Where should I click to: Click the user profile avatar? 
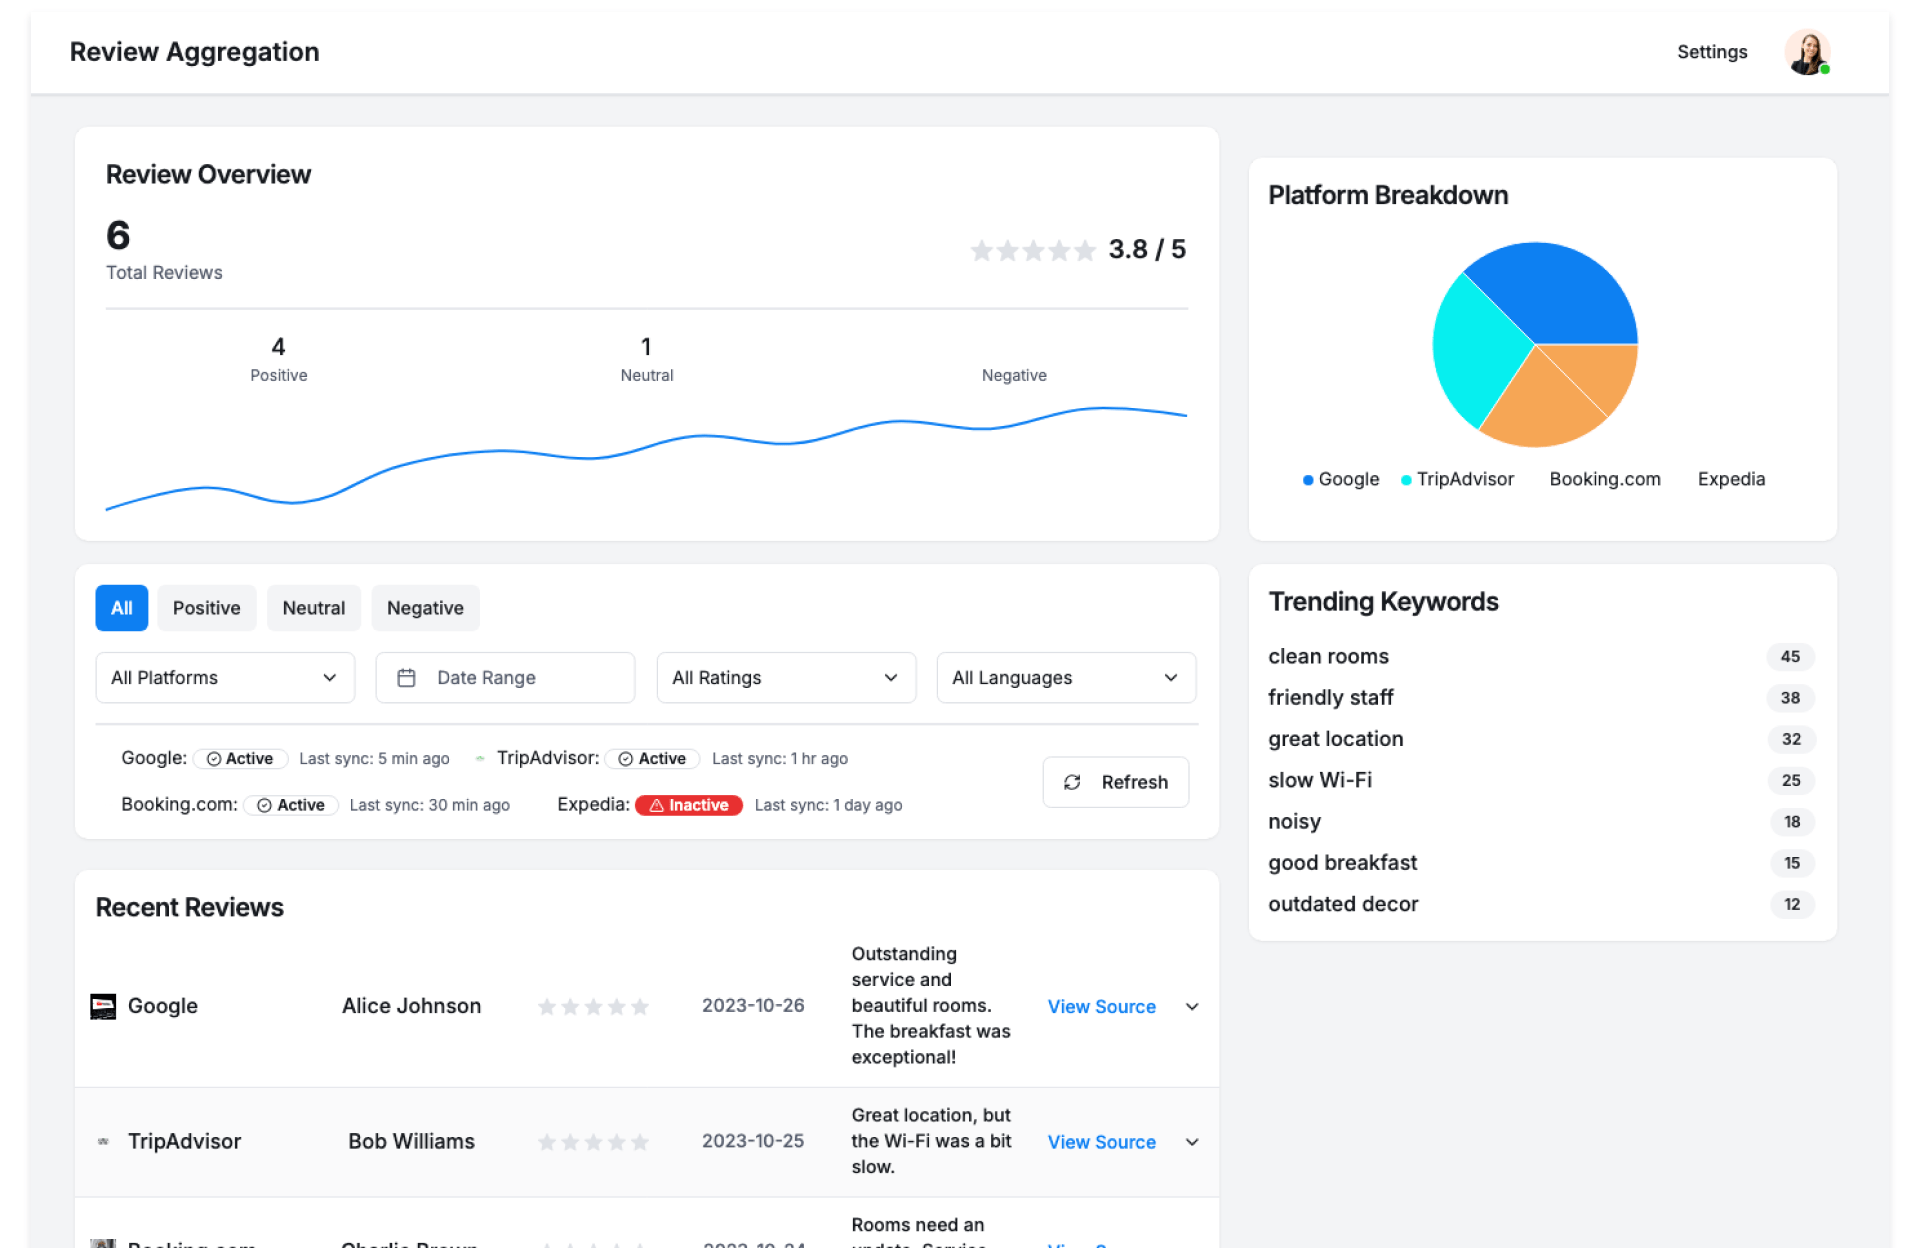coord(1806,52)
